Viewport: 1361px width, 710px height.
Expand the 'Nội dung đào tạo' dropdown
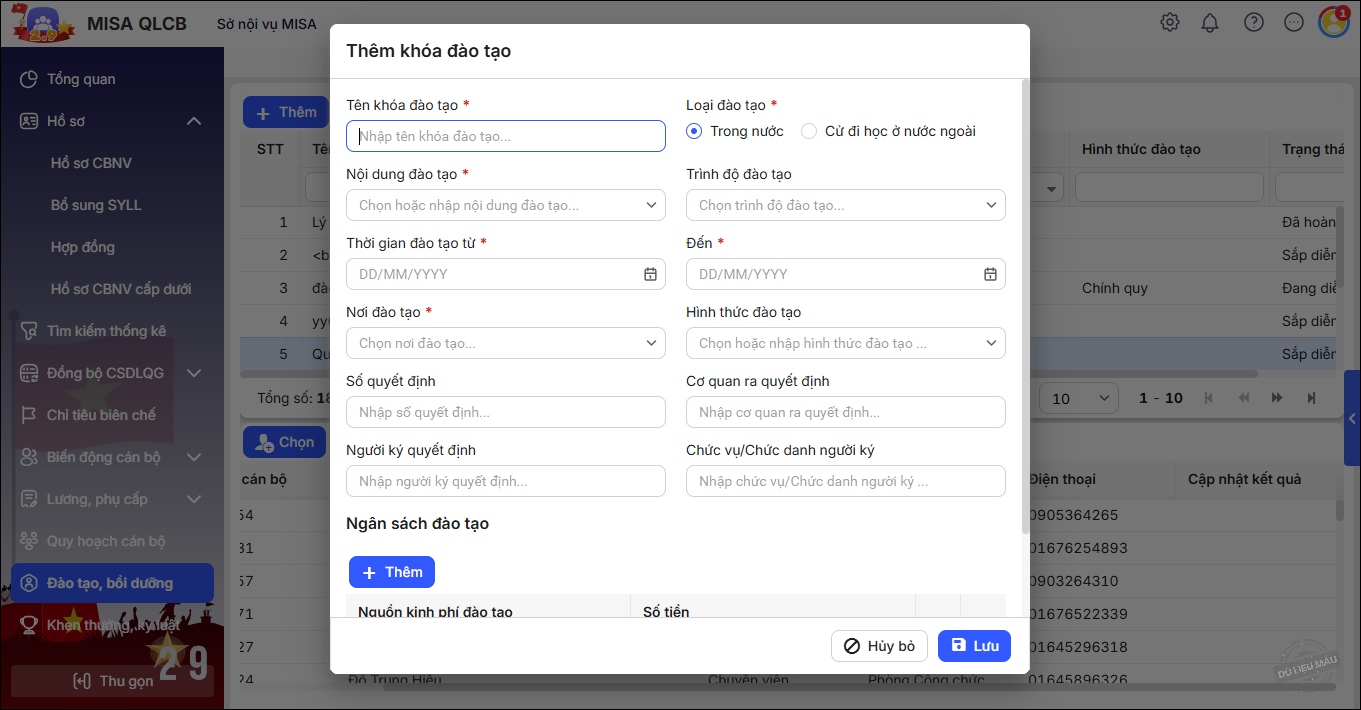[650, 205]
